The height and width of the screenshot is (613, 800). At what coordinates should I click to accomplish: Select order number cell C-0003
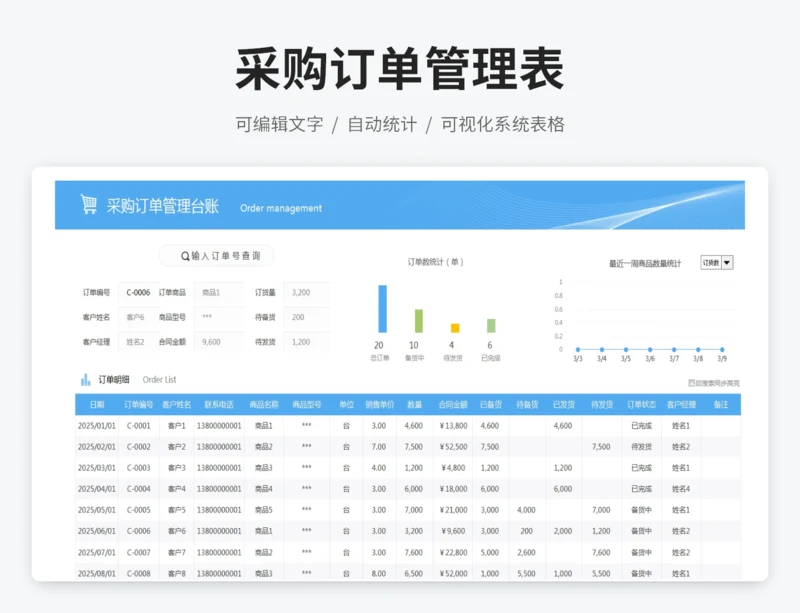tap(138, 468)
